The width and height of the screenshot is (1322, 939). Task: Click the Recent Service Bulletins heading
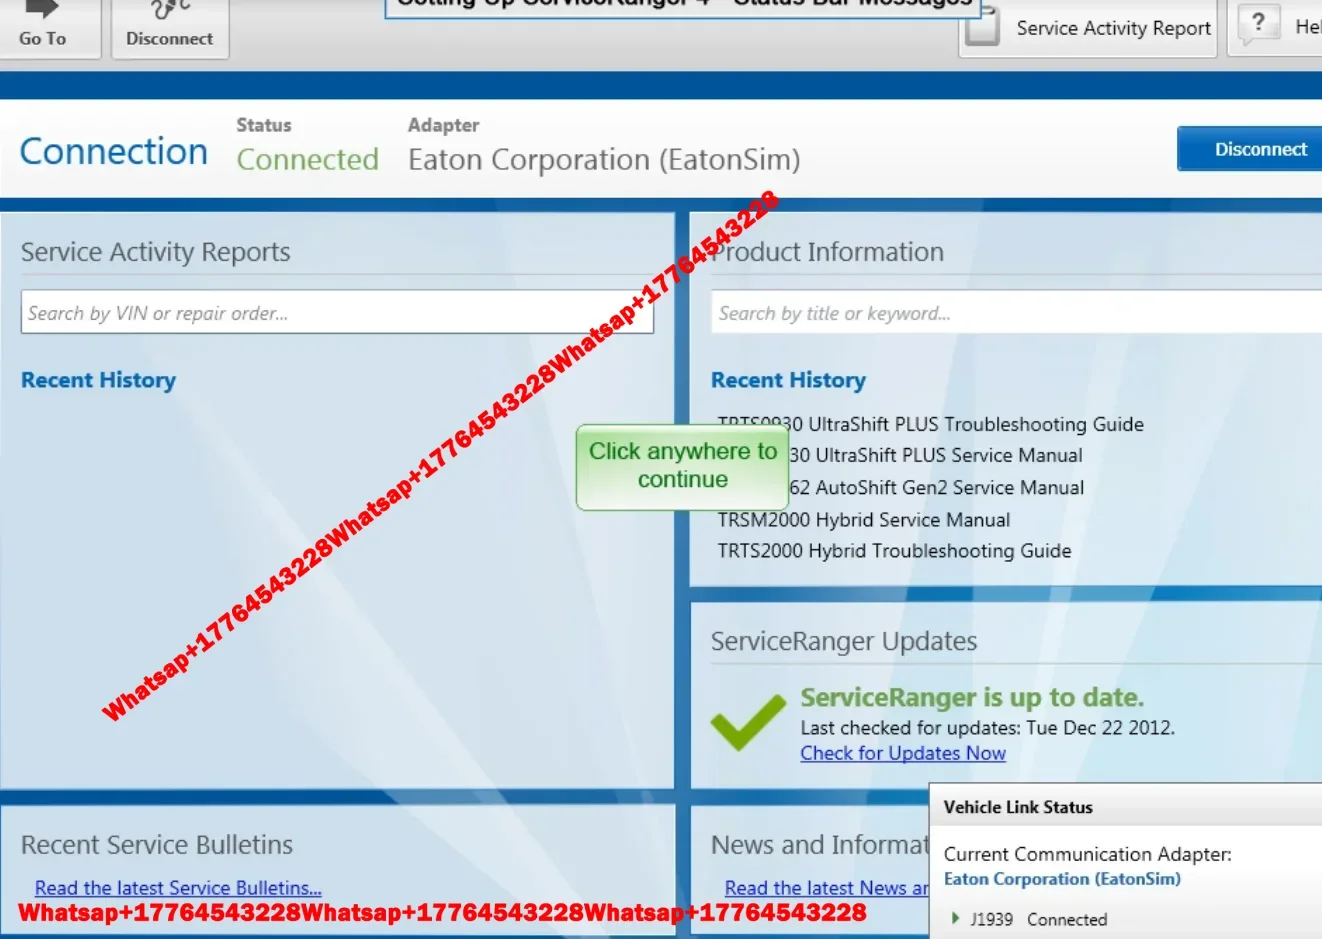tap(157, 845)
